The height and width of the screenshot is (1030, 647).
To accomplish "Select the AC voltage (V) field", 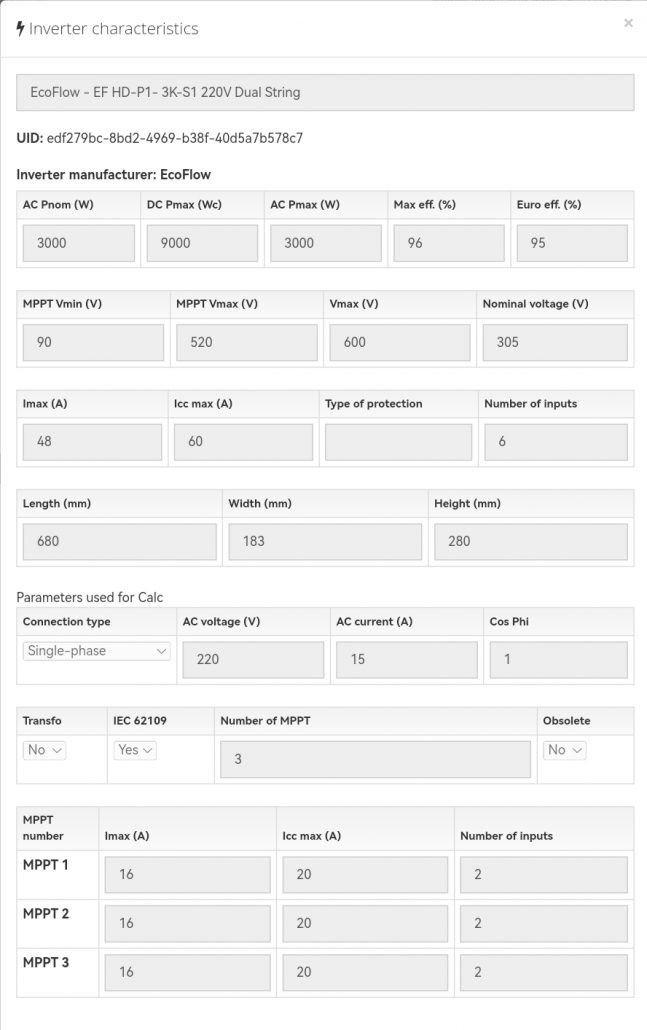I will click(x=253, y=660).
